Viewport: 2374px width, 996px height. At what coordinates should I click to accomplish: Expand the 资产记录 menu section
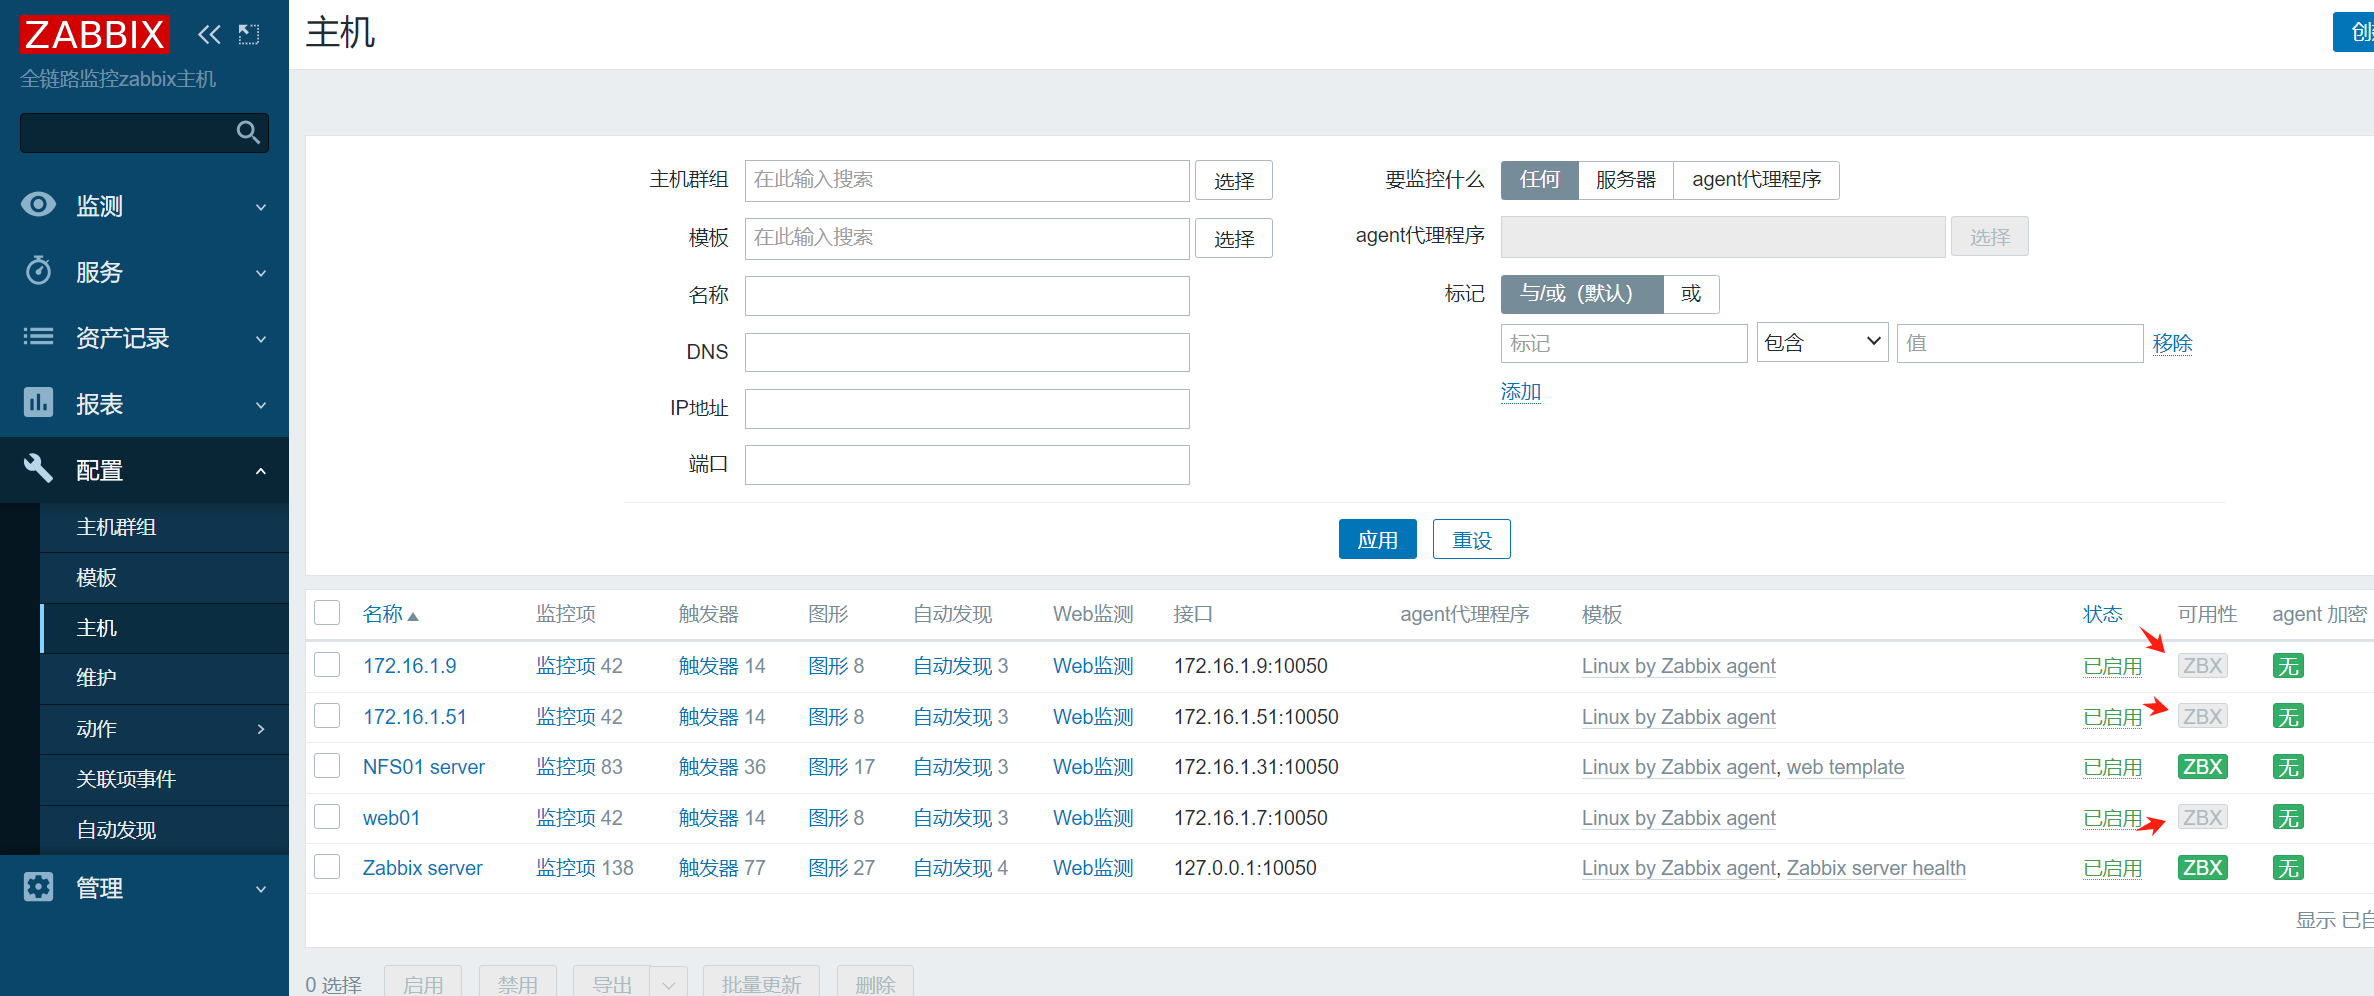tap(261, 339)
